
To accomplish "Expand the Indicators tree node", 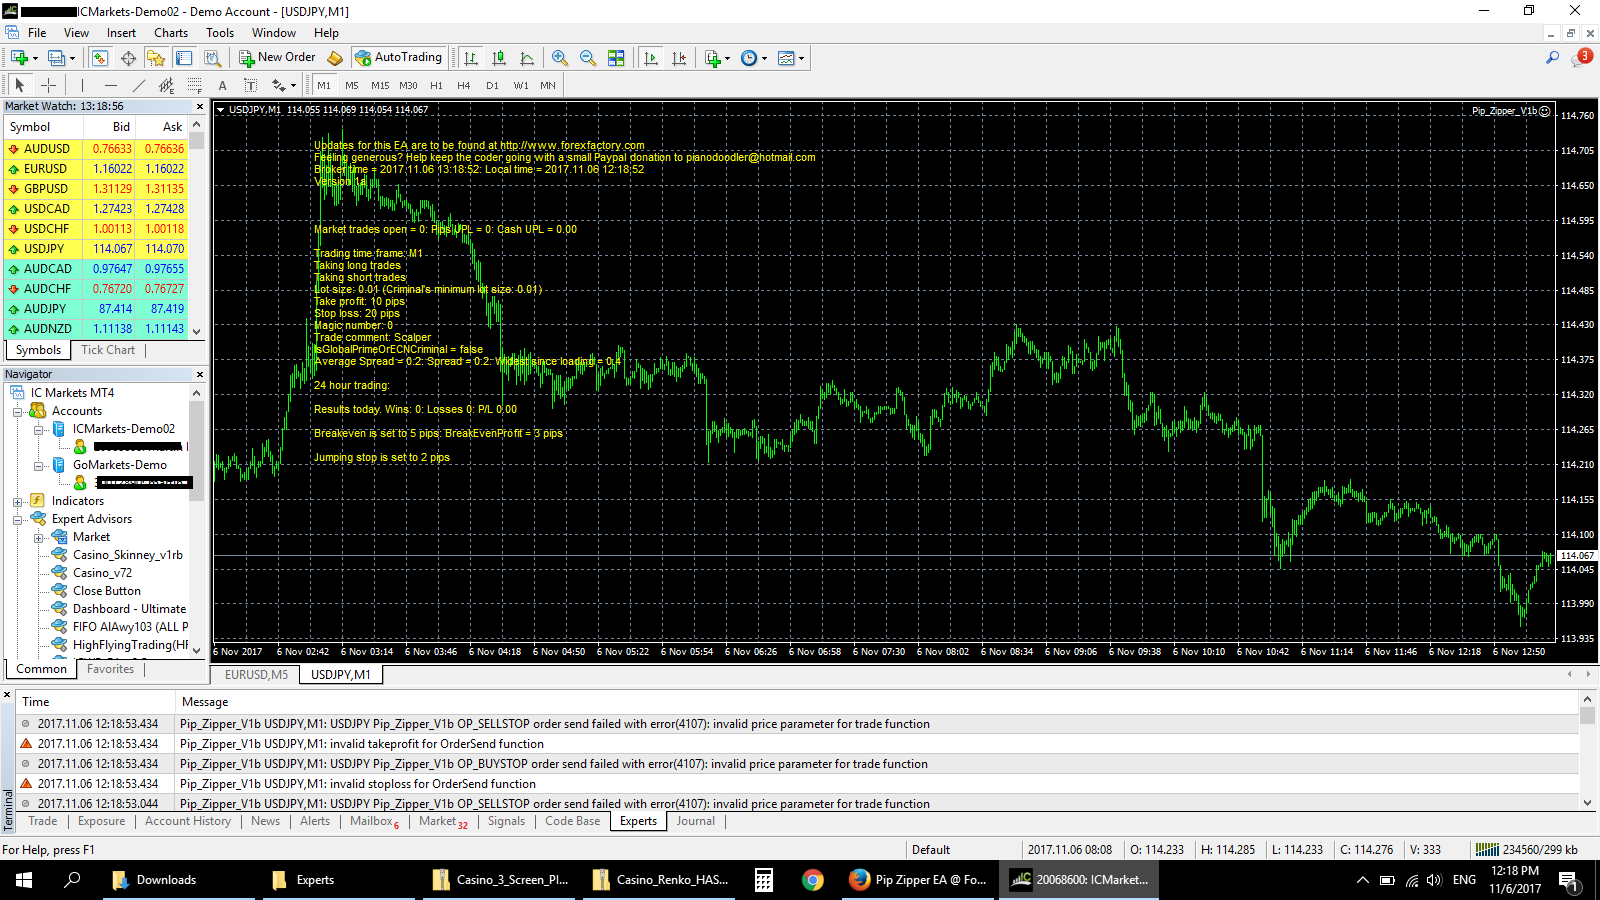I will [18, 501].
